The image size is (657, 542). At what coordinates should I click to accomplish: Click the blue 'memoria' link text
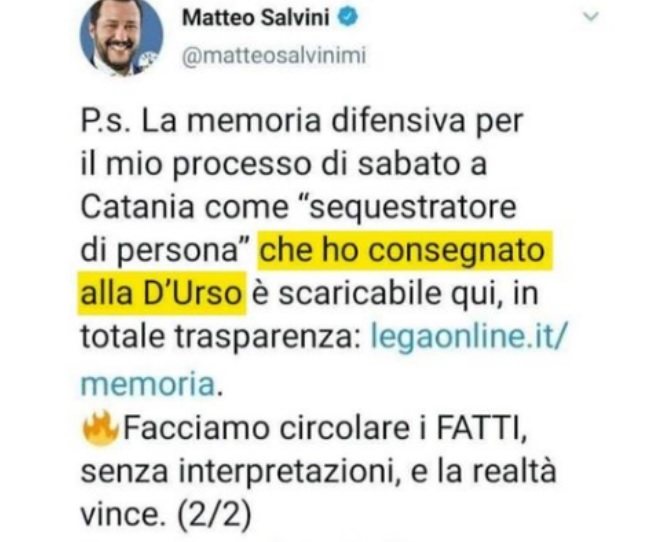coord(147,383)
